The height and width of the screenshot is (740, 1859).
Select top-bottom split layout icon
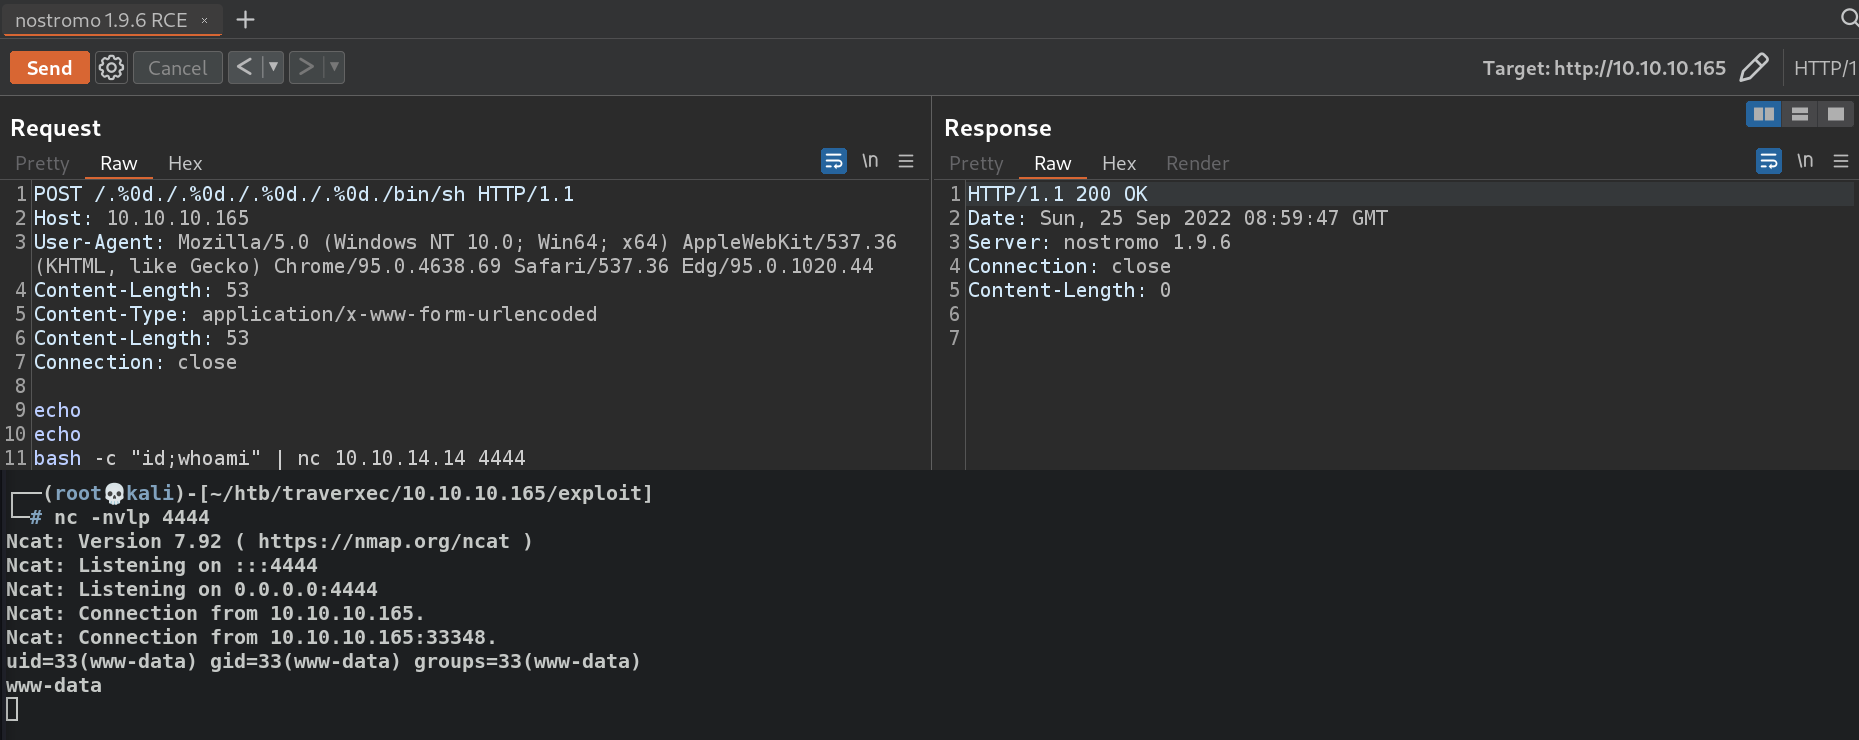click(x=1800, y=114)
